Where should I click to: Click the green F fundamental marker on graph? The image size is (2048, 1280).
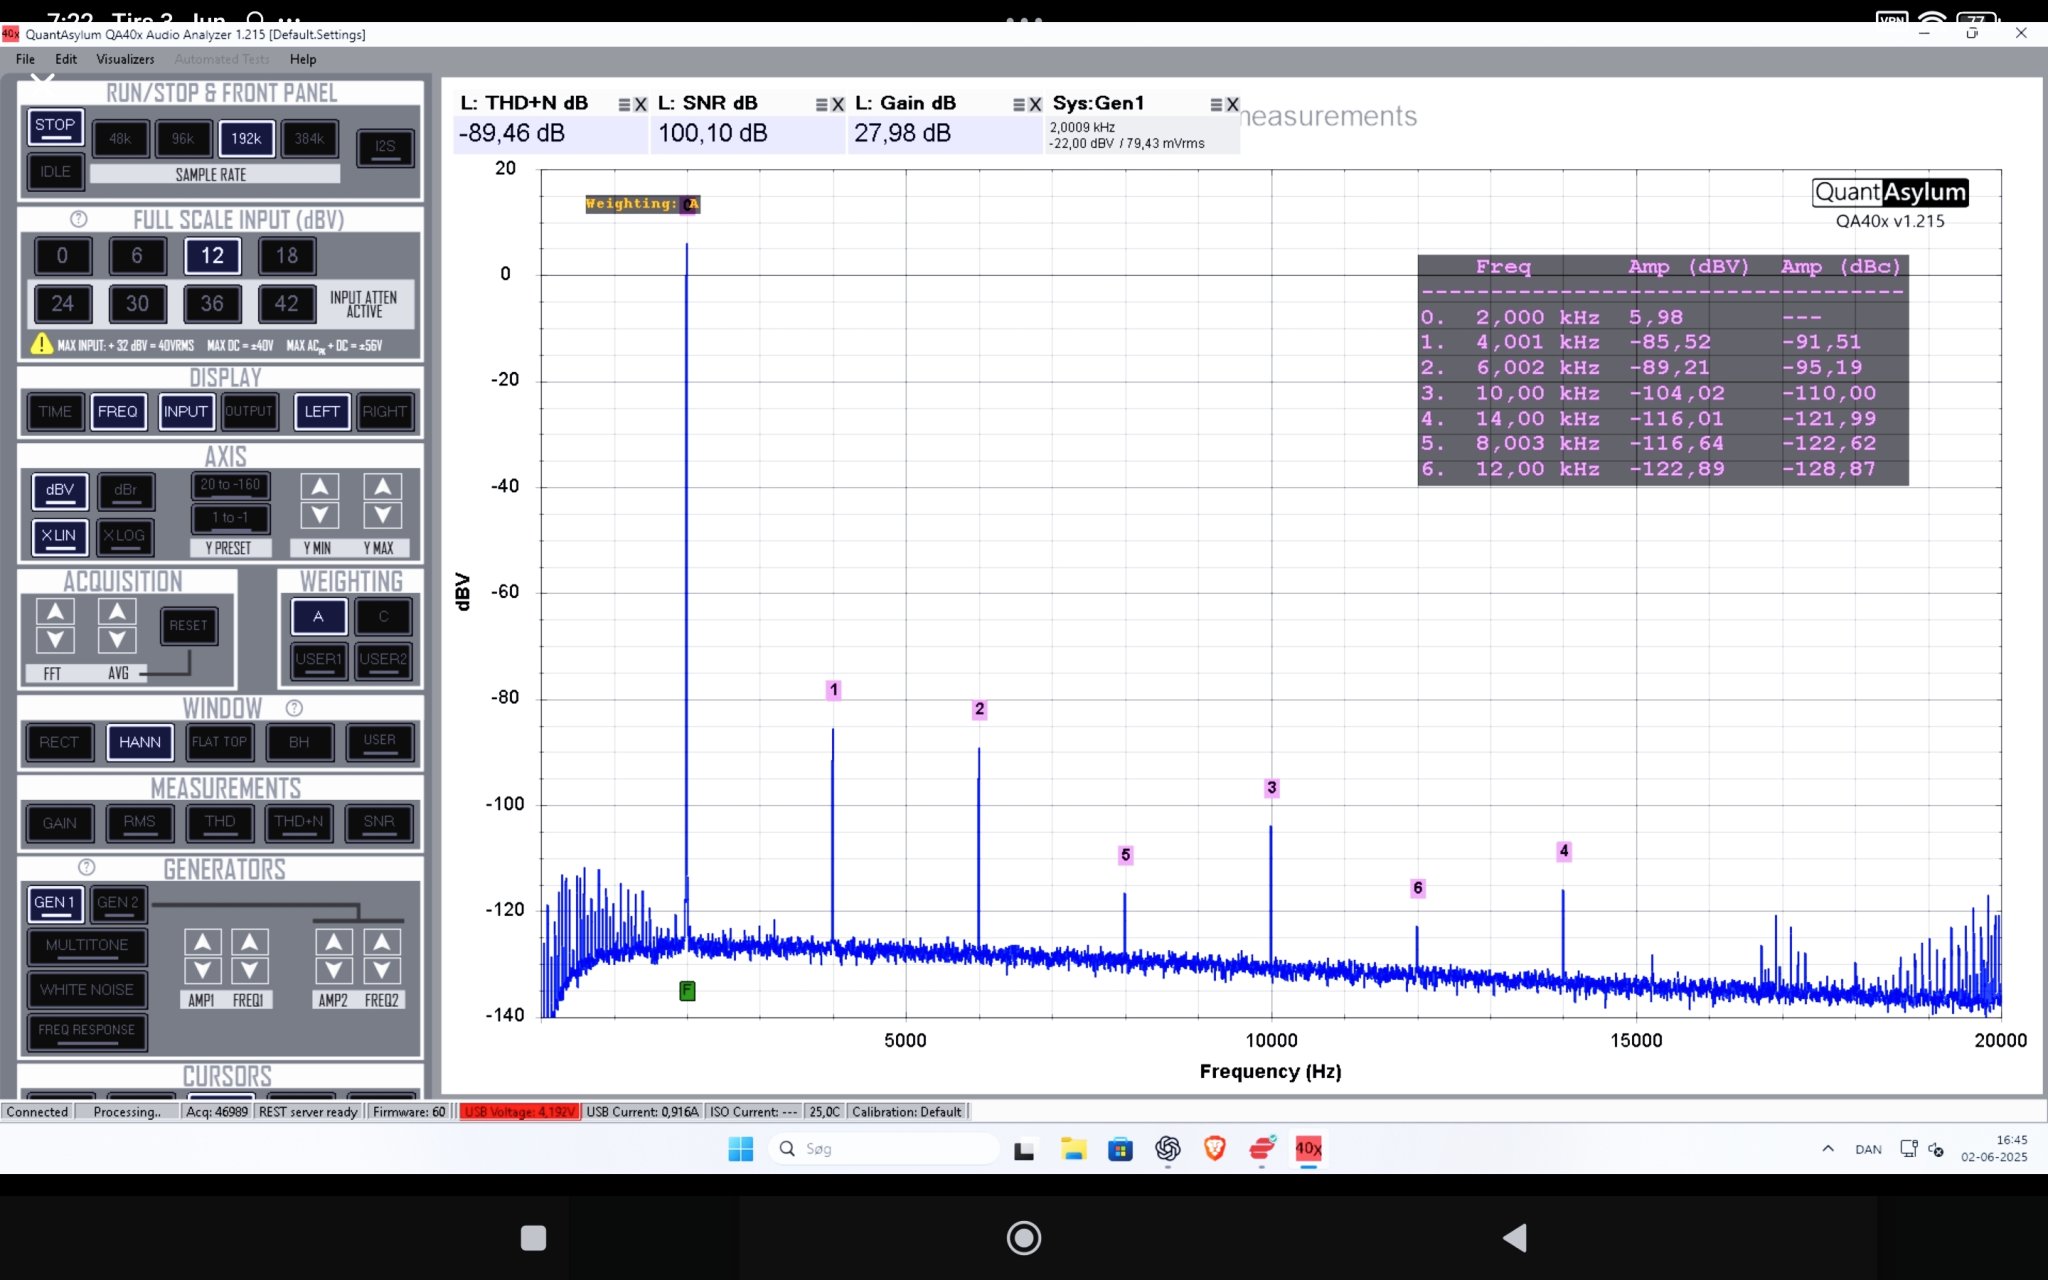pyautogui.click(x=687, y=991)
